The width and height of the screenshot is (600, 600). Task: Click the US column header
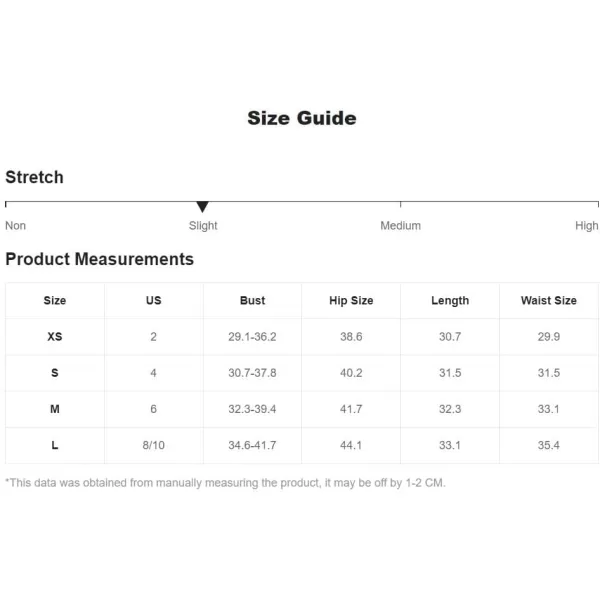pyautogui.click(x=153, y=300)
